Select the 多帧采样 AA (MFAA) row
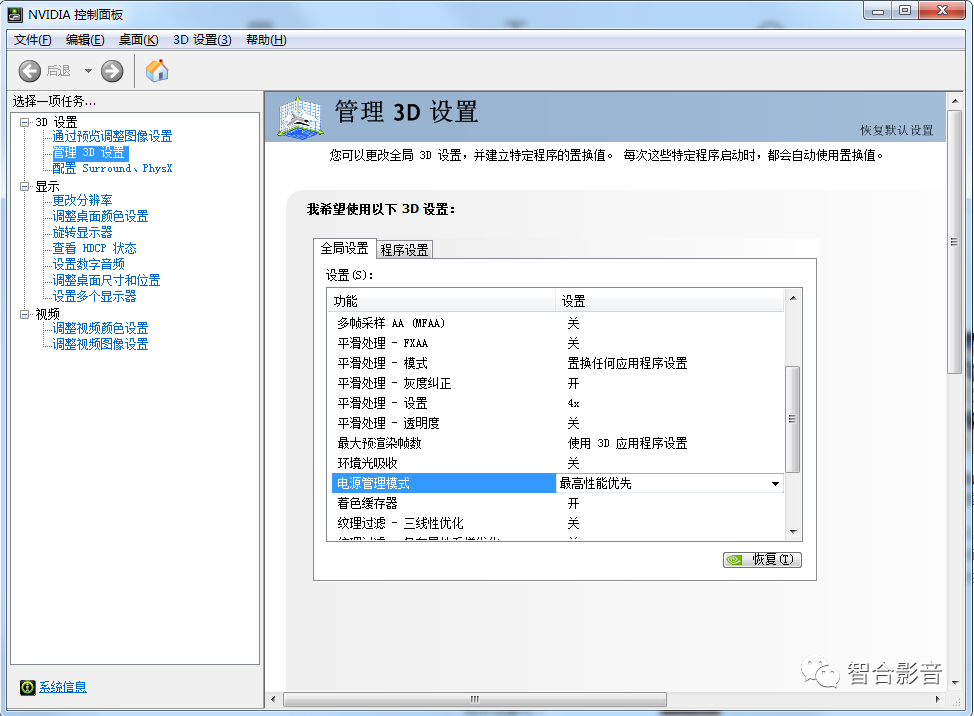The width and height of the screenshot is (974, 716). coord(557,323)
